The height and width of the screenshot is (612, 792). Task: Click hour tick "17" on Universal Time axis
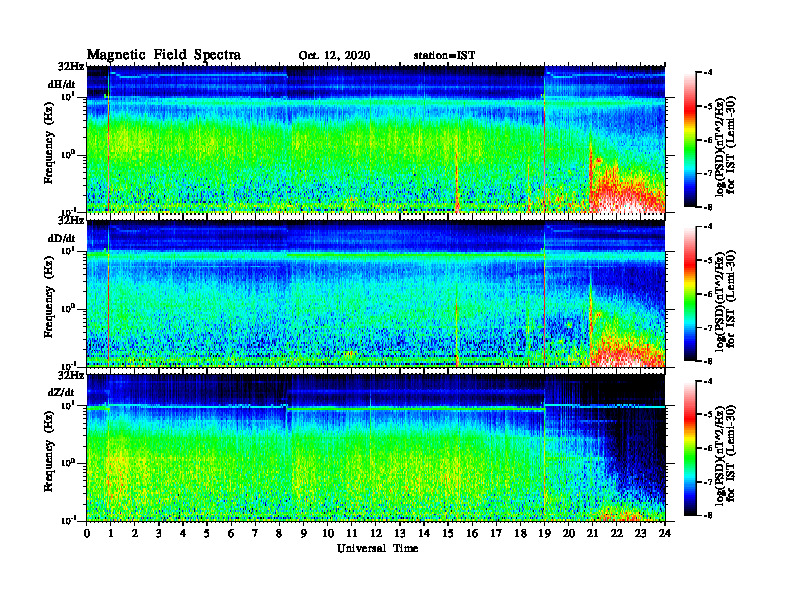496,533
